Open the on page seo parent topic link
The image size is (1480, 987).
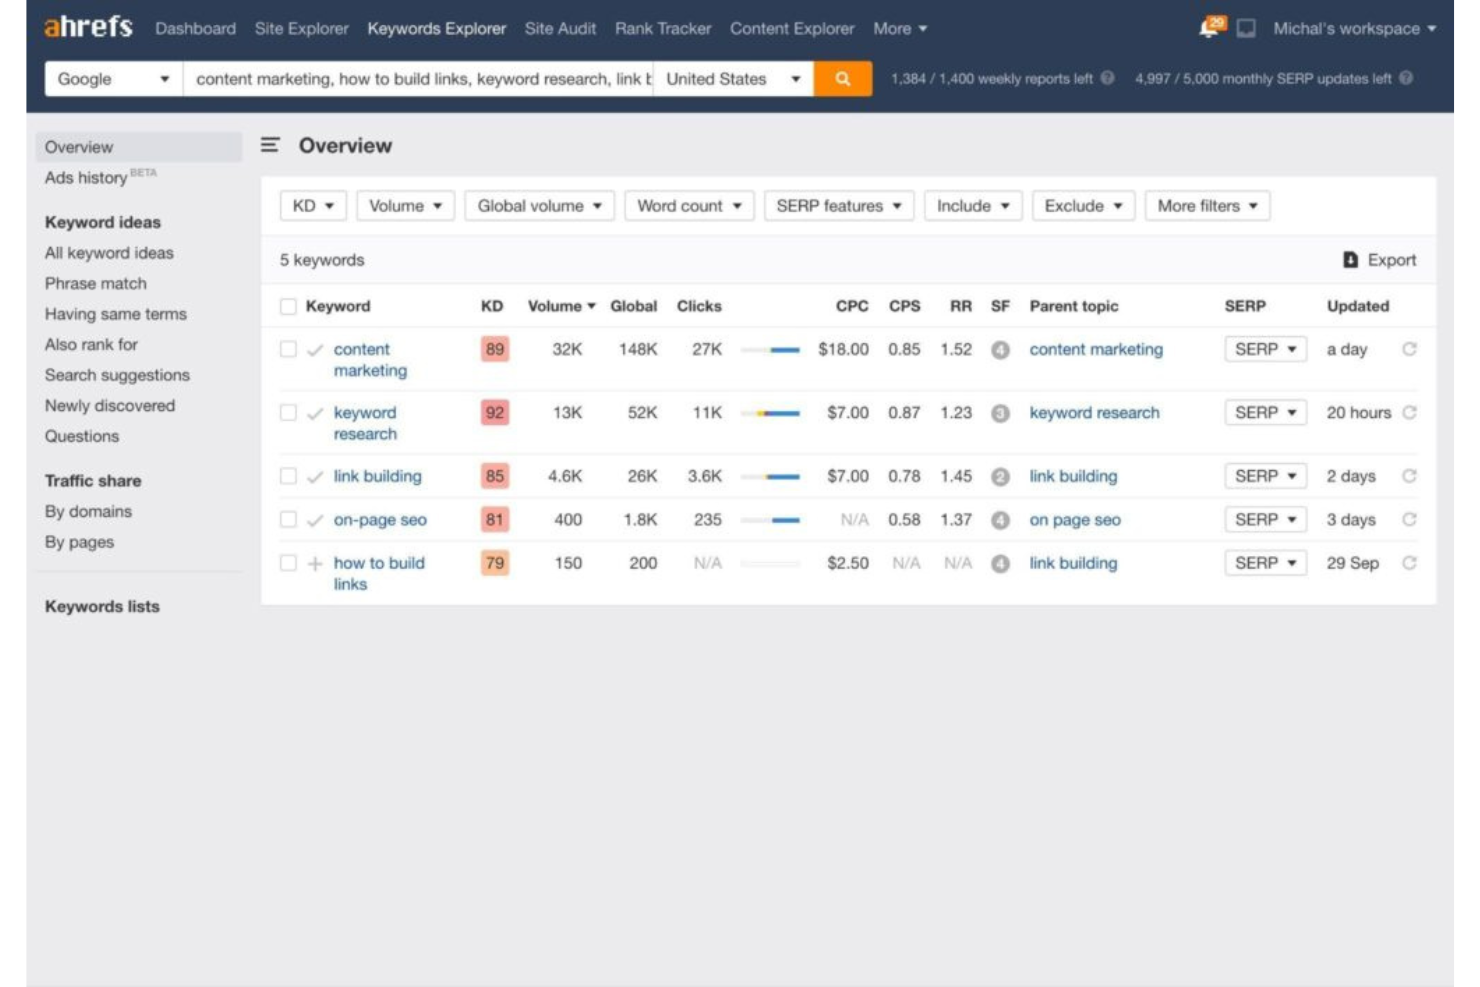pyautogui.click(x=1075, y=520)
